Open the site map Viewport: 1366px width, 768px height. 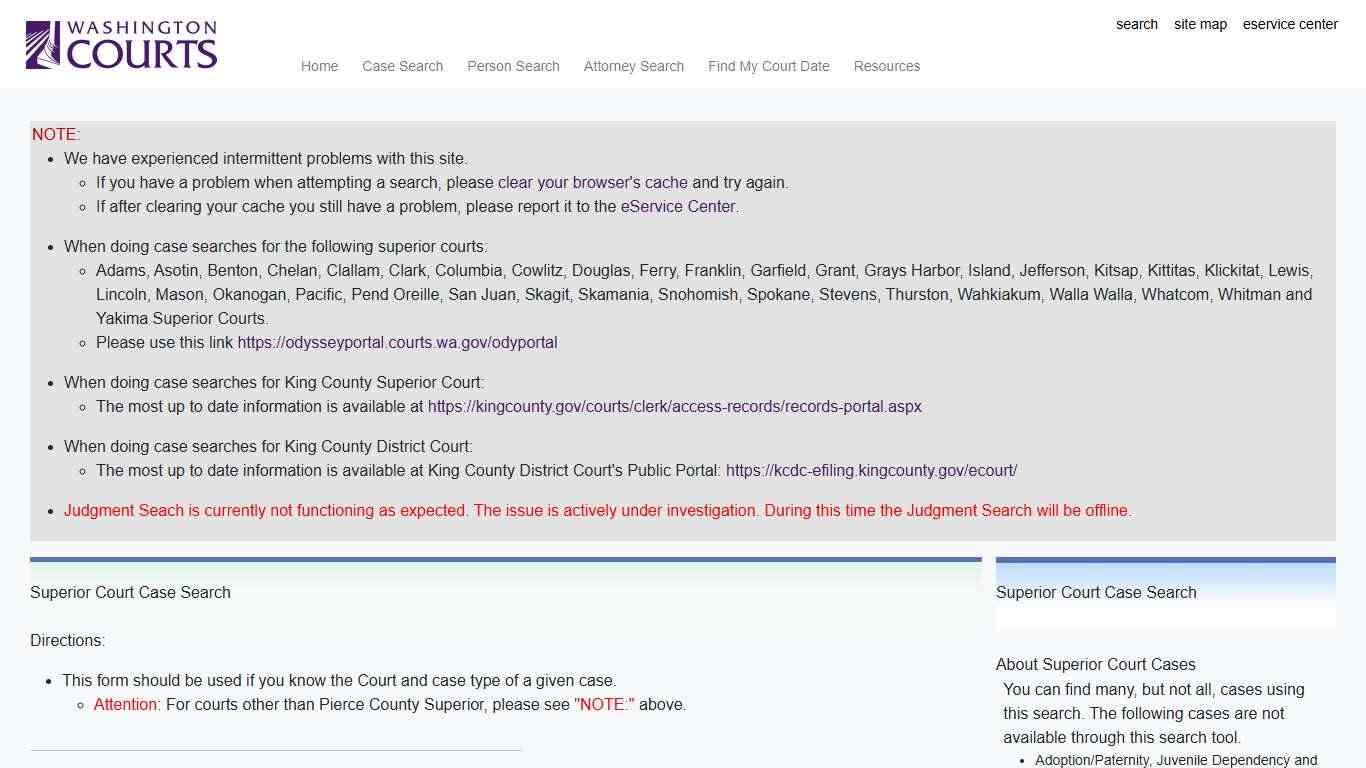pyautogui.click(x=1200, y=24)
